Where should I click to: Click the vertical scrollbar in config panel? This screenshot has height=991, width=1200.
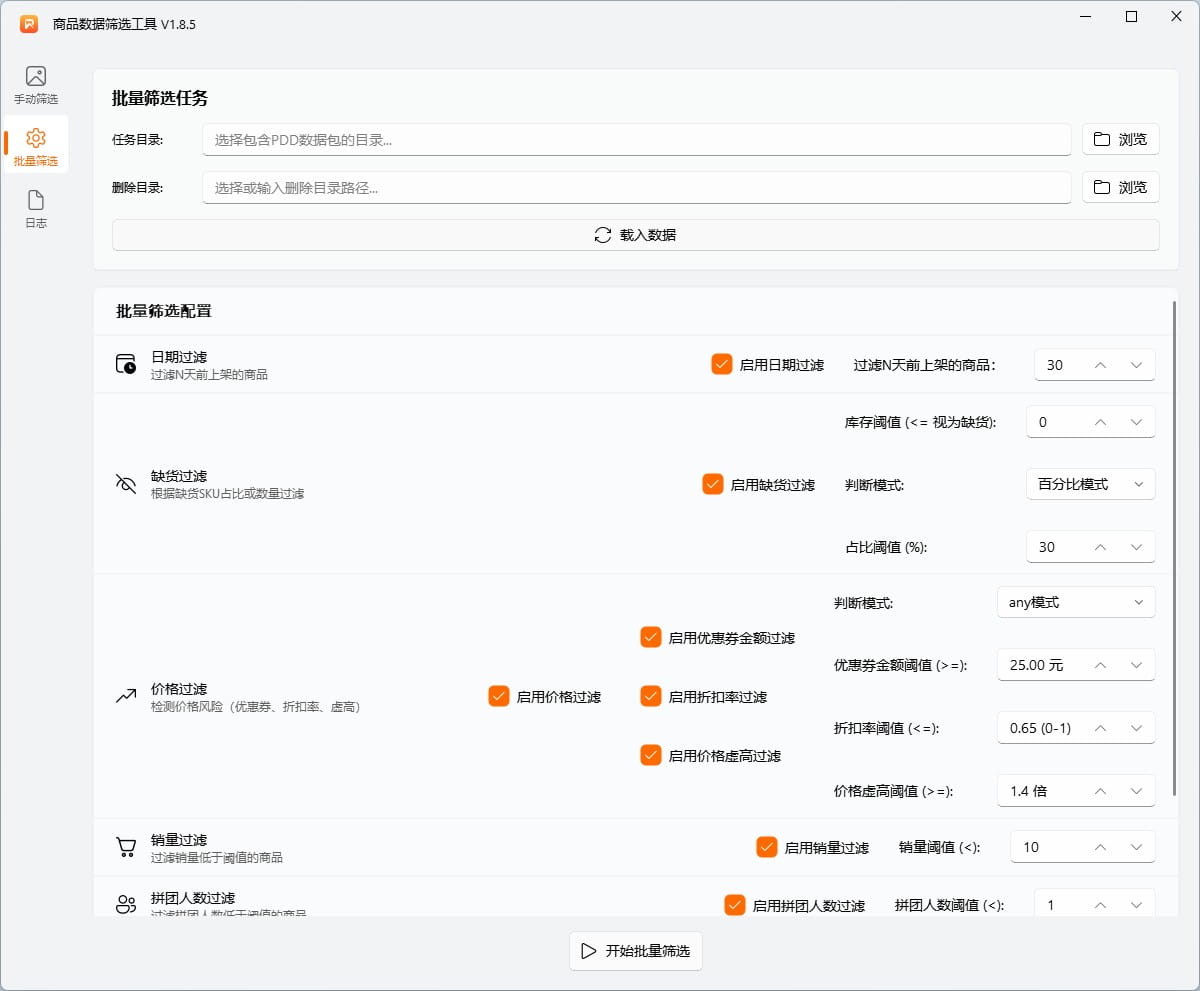pos(1175,550)
